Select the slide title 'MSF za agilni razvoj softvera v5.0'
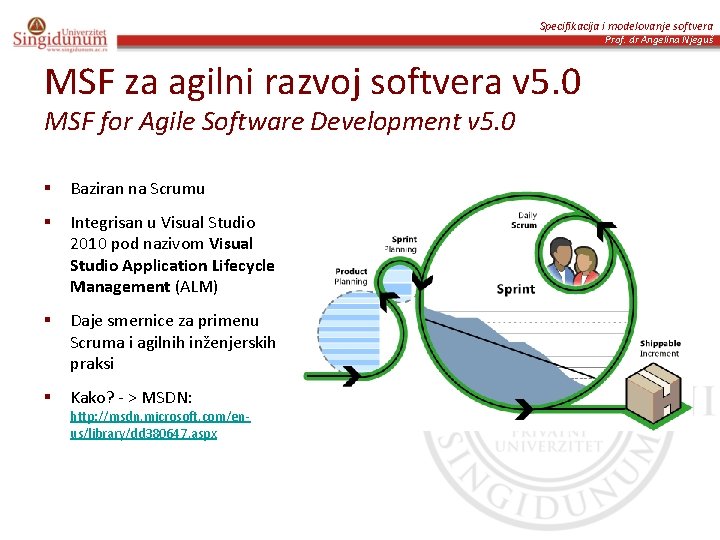 click(x=313, y=82)
